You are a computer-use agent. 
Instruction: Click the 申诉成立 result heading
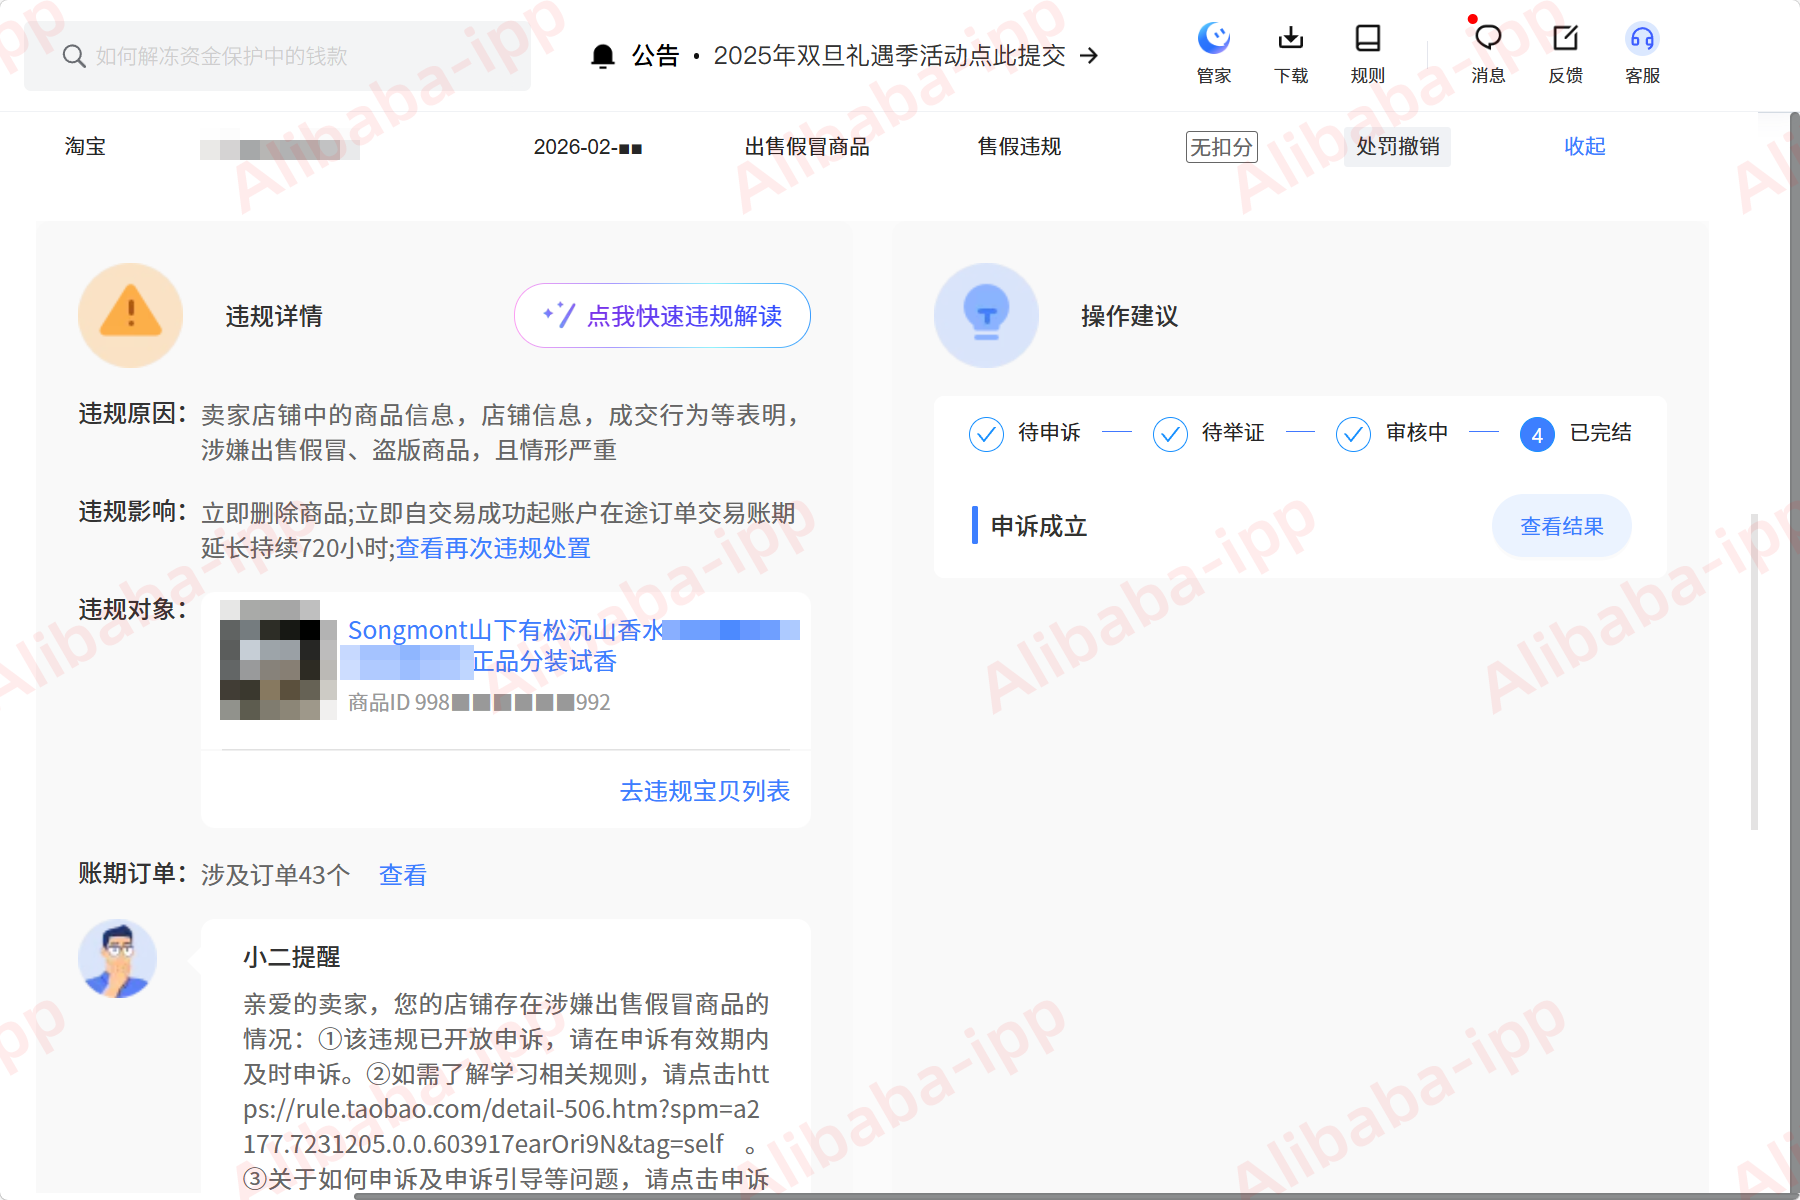[x=1039, y=526]
